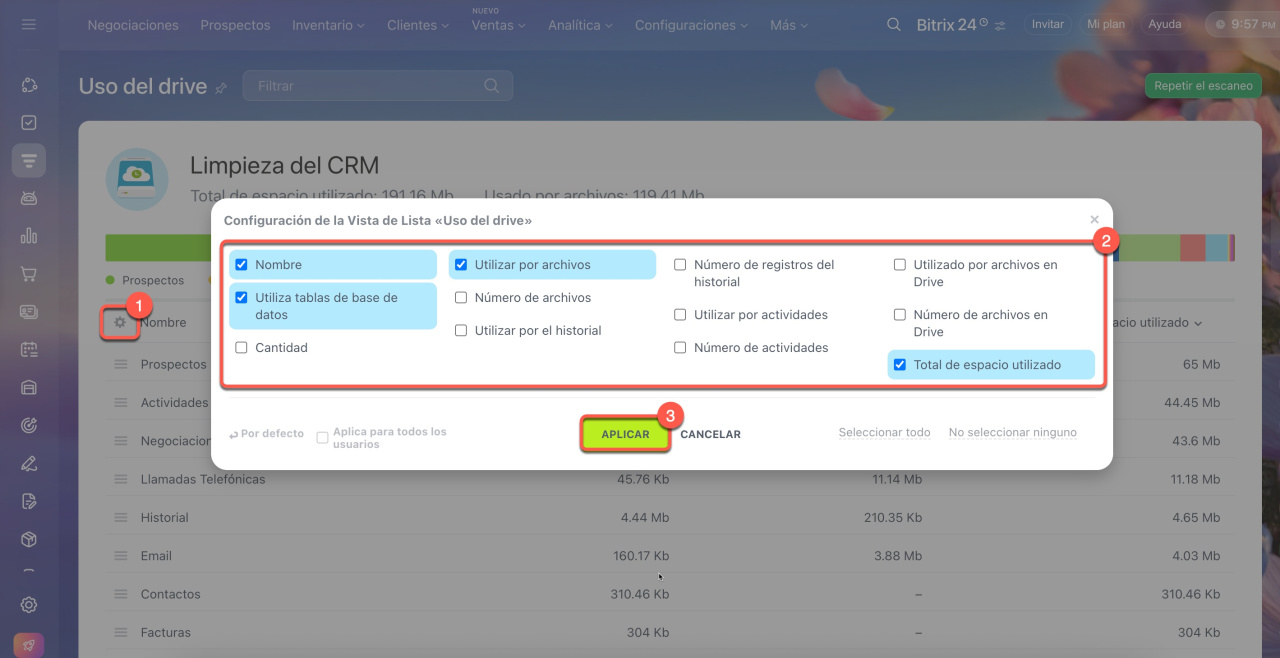1280x658 pixels.
Task: Click the gear icon beside Nombre column
Action: pyautogui.click(x=120, y=322)
